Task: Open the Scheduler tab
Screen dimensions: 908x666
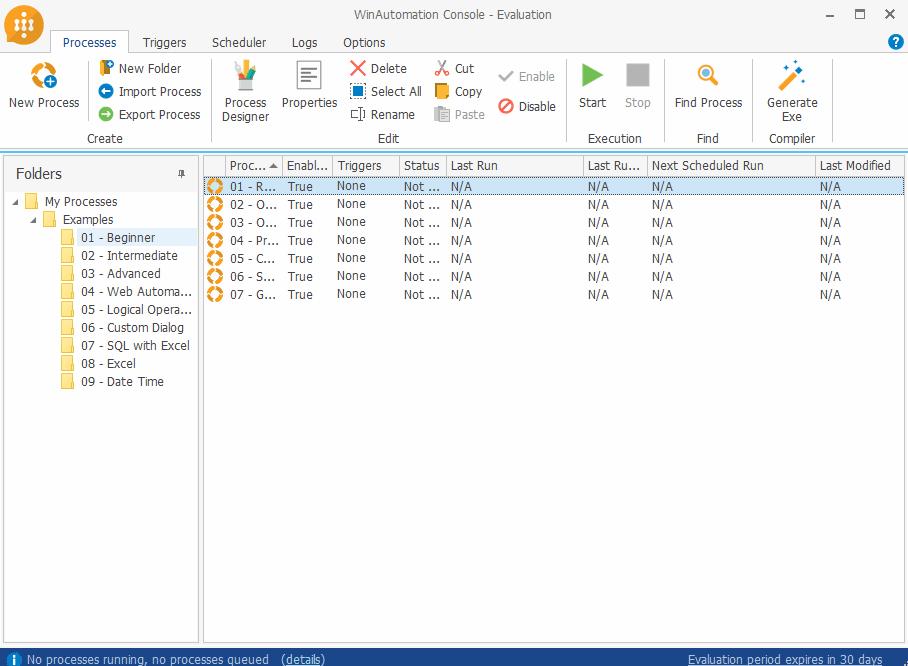Action: pyautogui.click(x=239, y=42)
